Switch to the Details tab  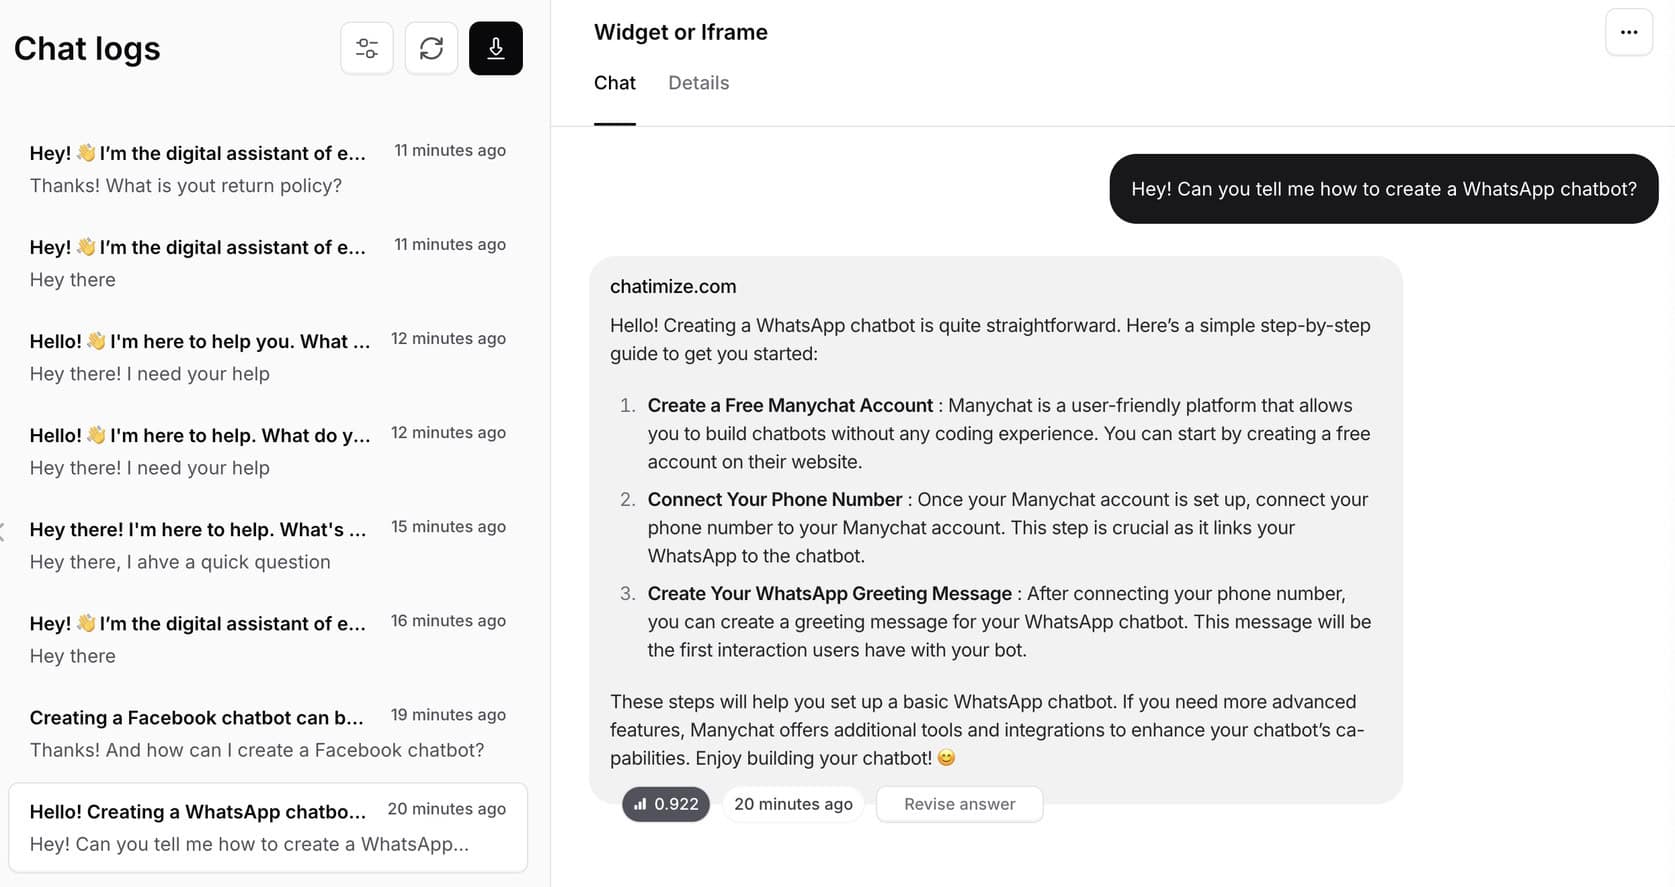(698, 83)
